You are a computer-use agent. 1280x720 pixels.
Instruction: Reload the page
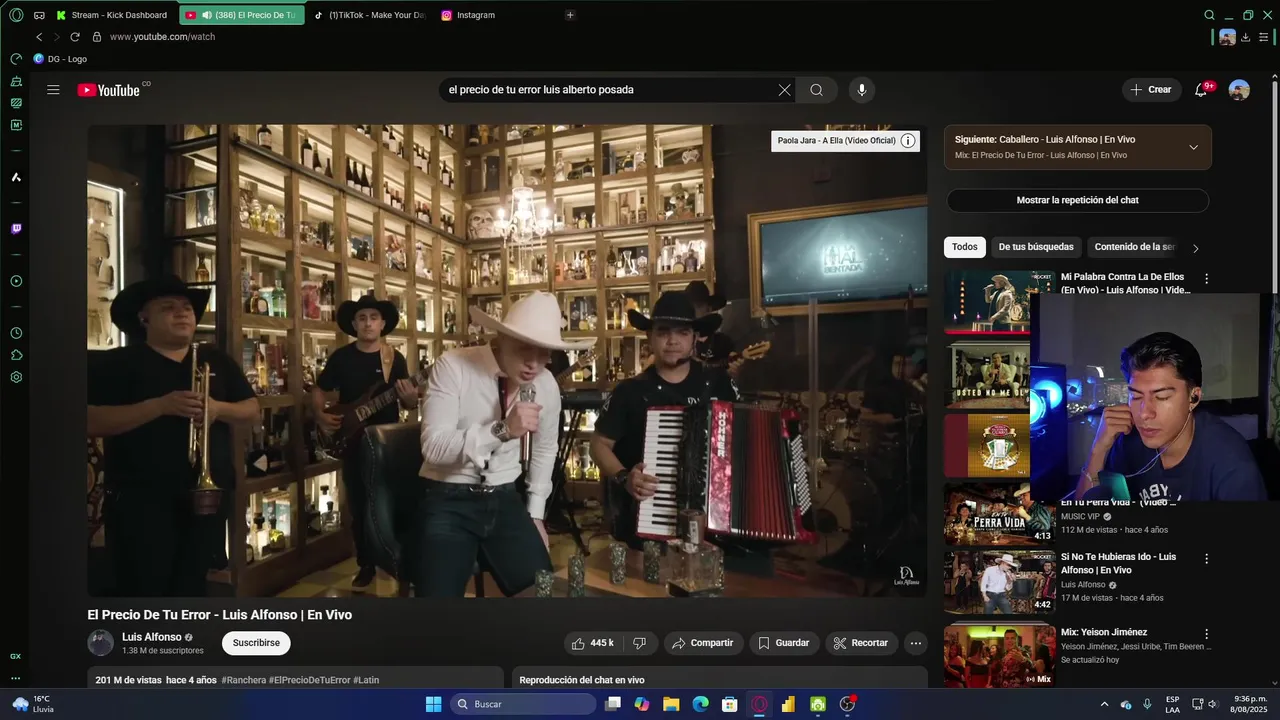[x=74, y=37]
